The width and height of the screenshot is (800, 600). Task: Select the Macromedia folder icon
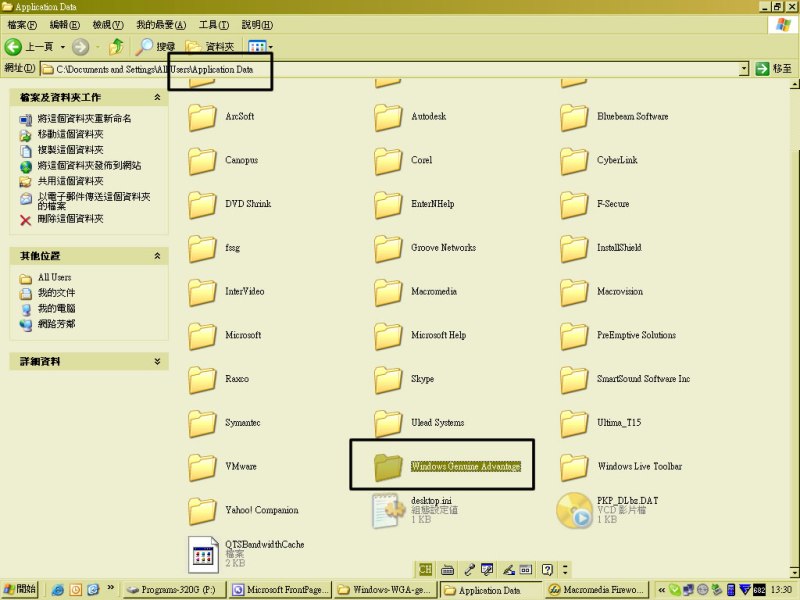(x=388, y=293)
